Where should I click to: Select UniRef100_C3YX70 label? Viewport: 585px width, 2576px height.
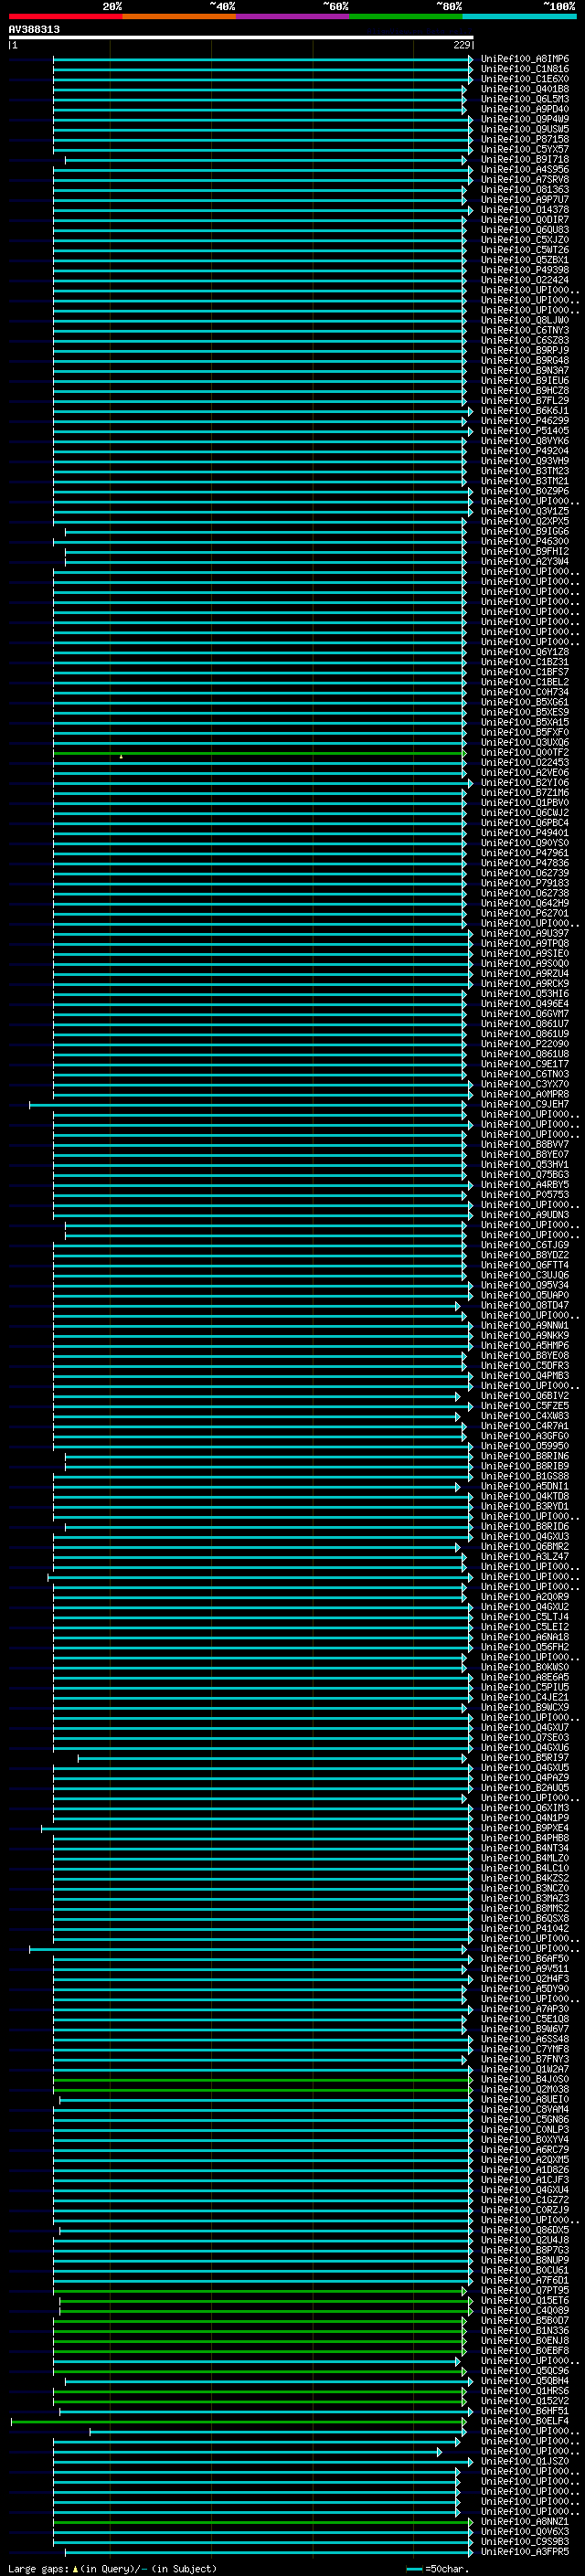524,1084
